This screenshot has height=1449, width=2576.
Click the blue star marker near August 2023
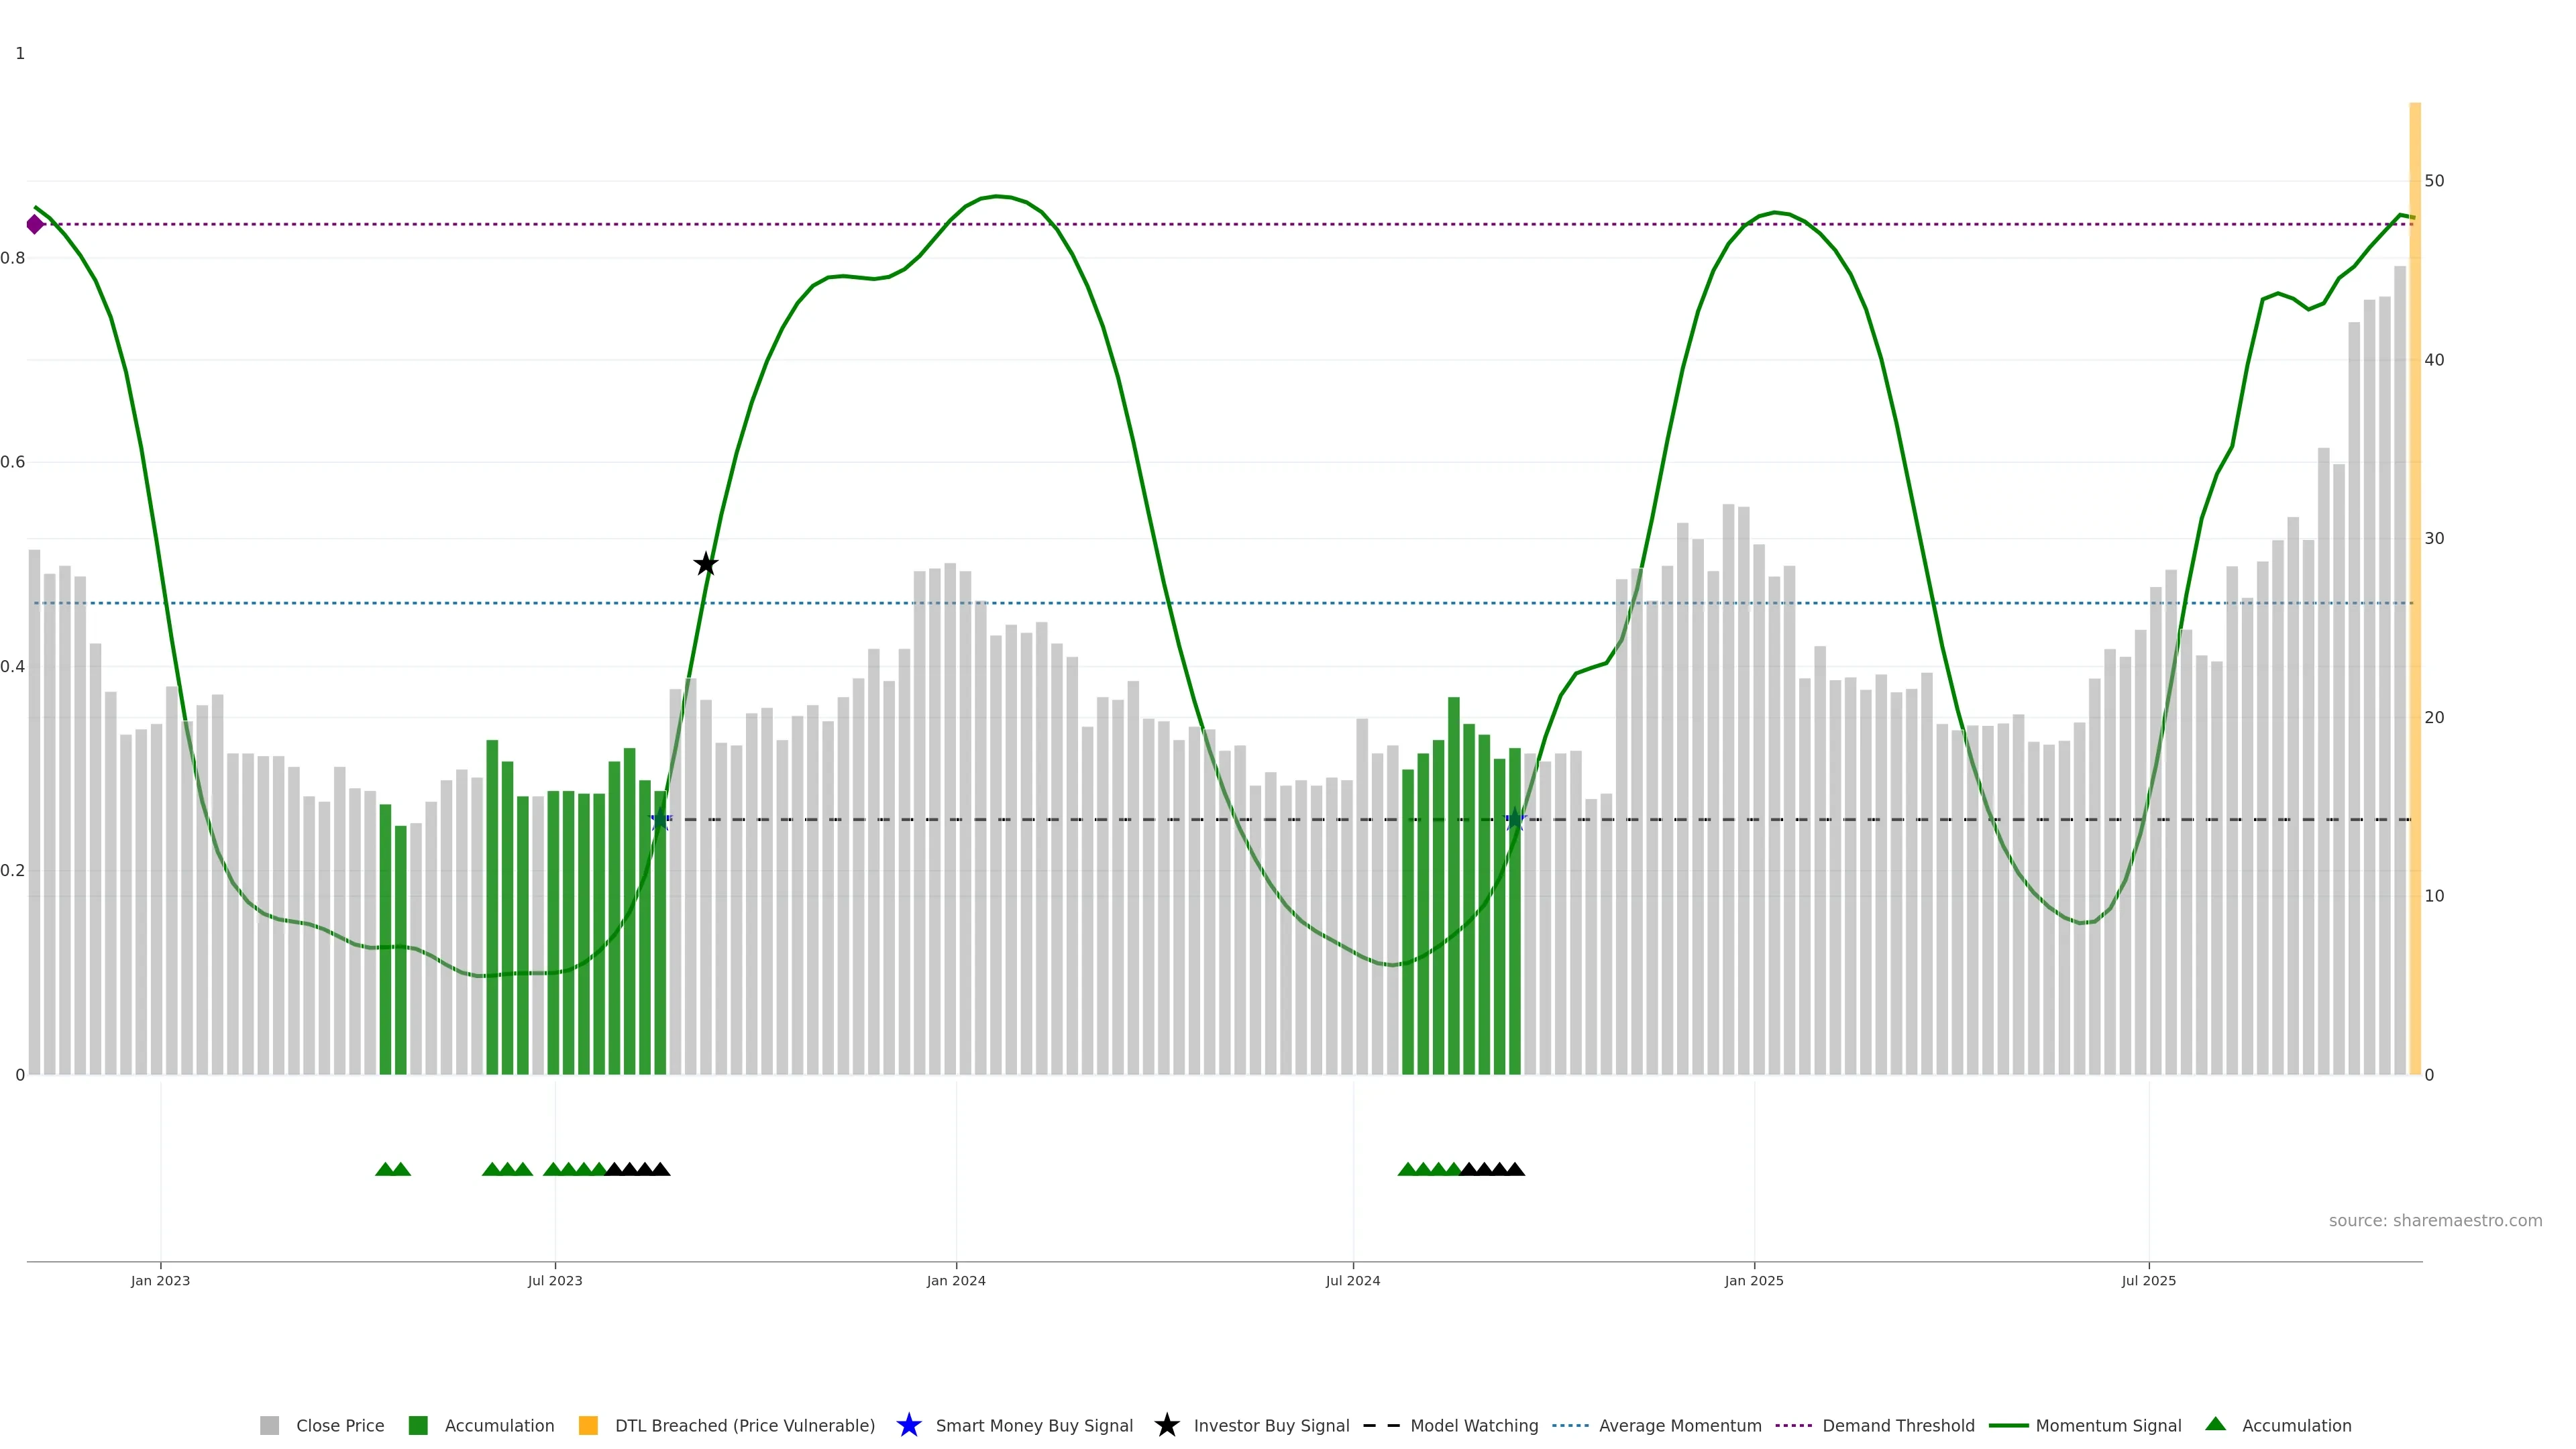[x=659, y=820]
